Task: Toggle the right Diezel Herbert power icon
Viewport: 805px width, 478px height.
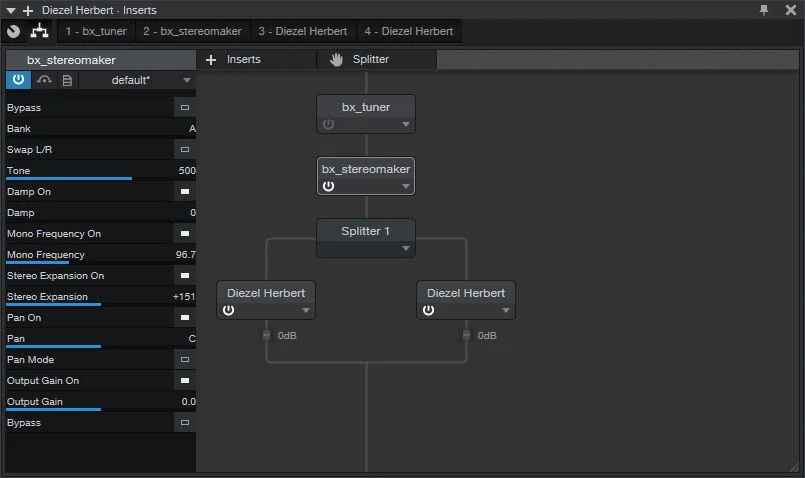Action: [x=429, y=311]
